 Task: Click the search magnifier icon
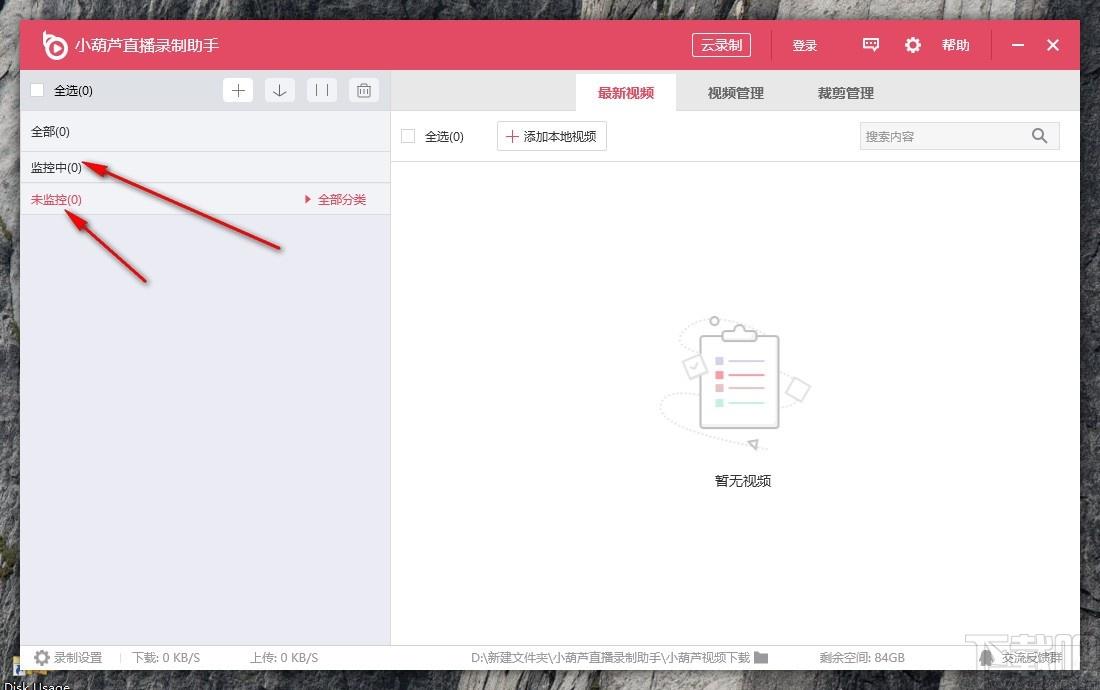(1040, 136)
